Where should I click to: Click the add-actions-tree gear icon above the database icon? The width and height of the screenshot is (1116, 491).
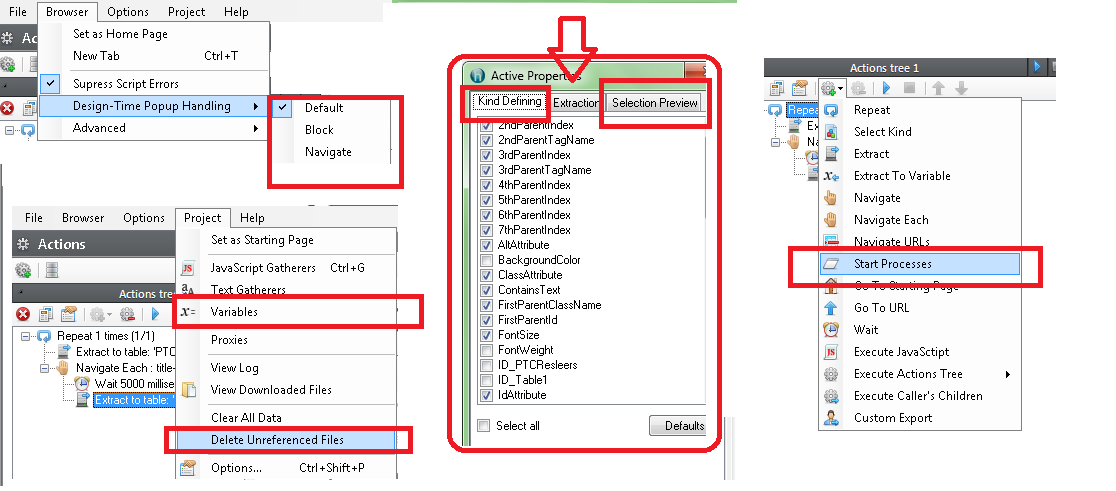coord(23,270)
